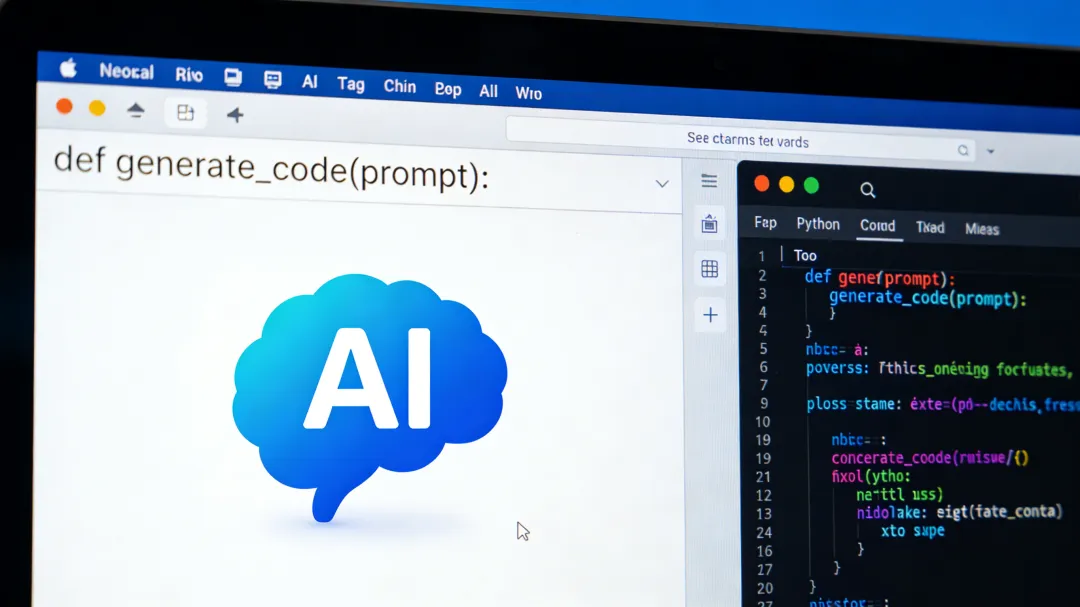
Task: Click the hamburger lines sidebar icon
Action: [709, 181]
